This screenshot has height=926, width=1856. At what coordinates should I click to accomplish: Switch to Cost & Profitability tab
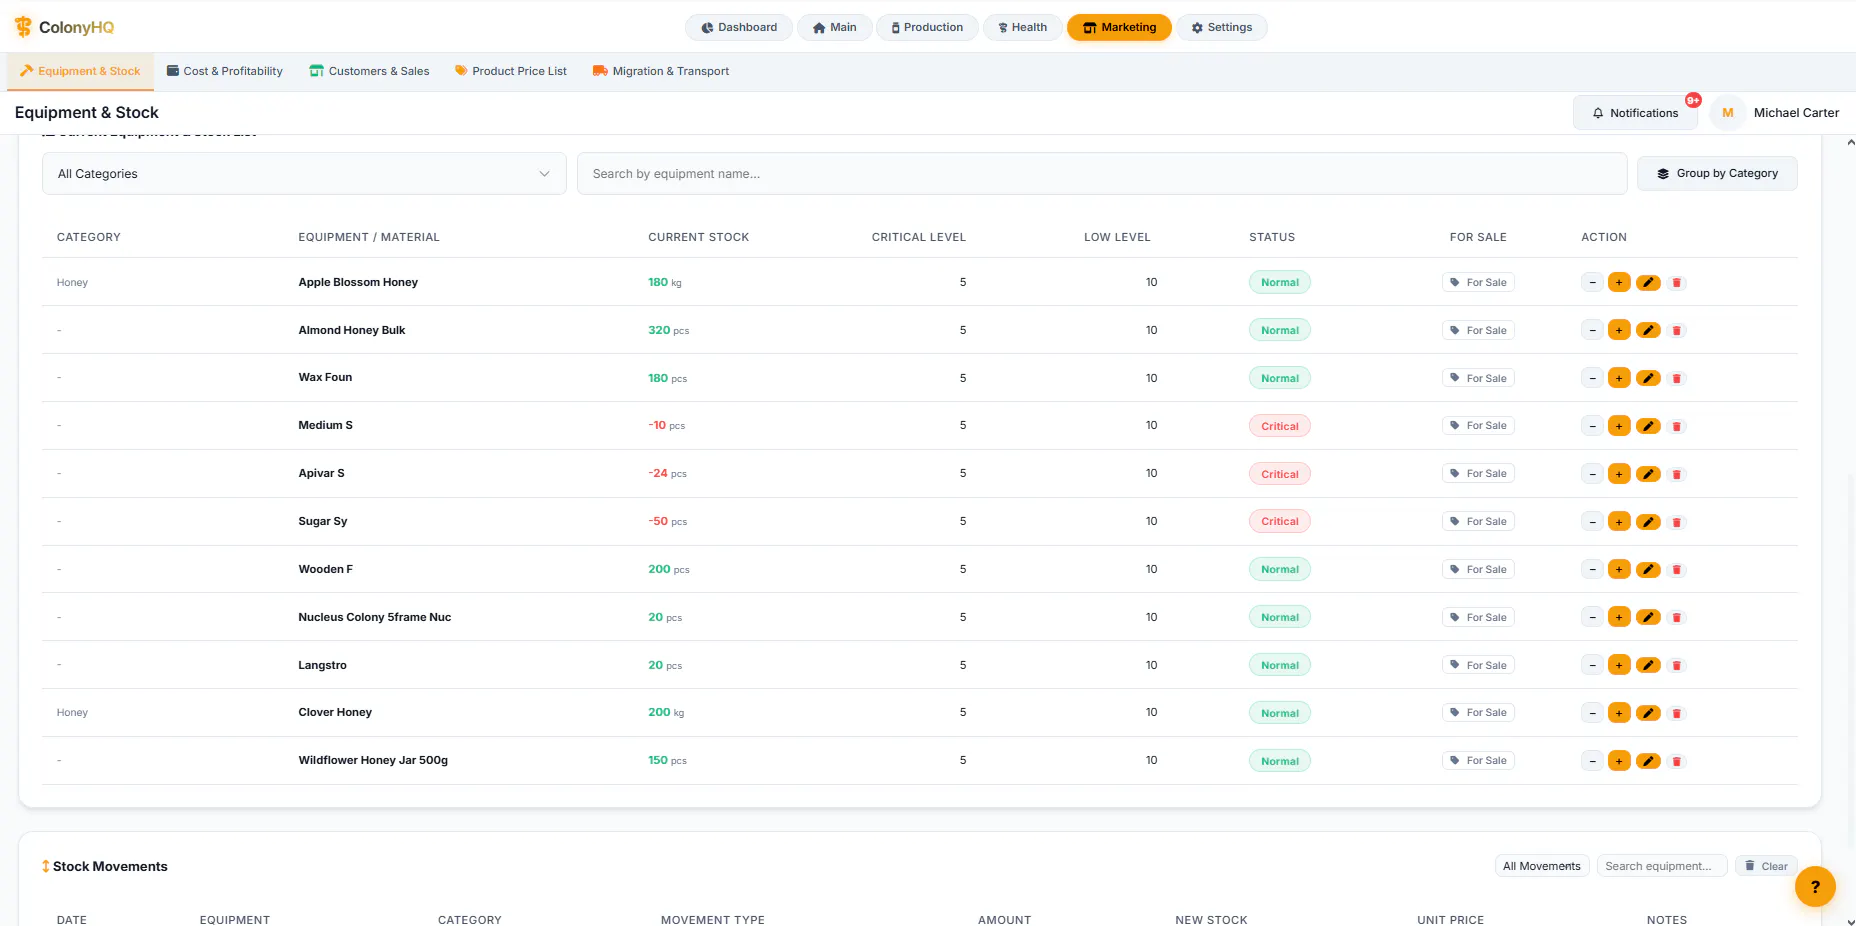coord(225,71)
